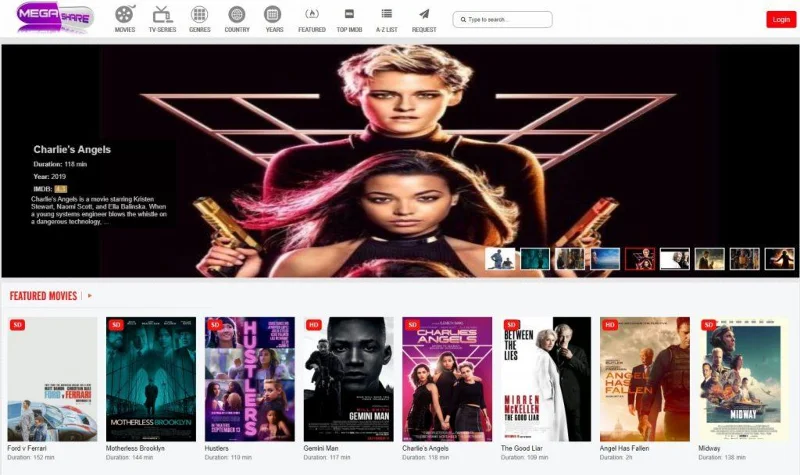Open the MegaShare logo home link
Viewport: 800px width, 475px height.
pos(55,17)
